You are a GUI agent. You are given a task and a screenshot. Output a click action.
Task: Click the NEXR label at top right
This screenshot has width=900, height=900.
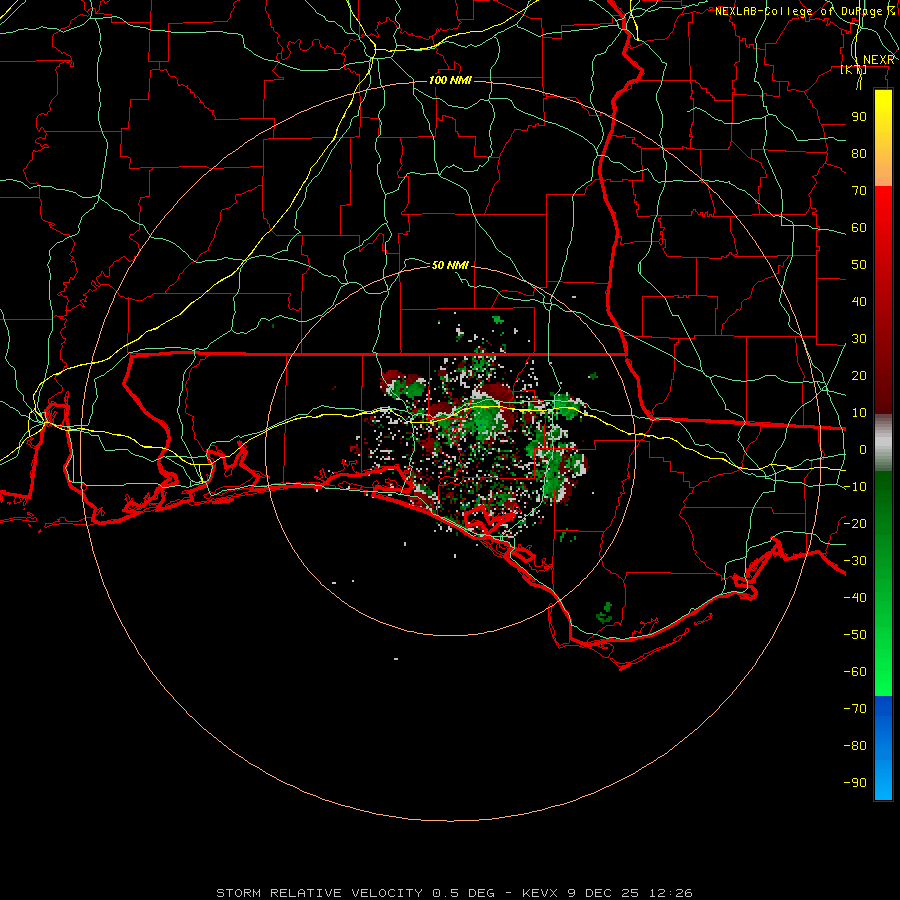point(879,60)
